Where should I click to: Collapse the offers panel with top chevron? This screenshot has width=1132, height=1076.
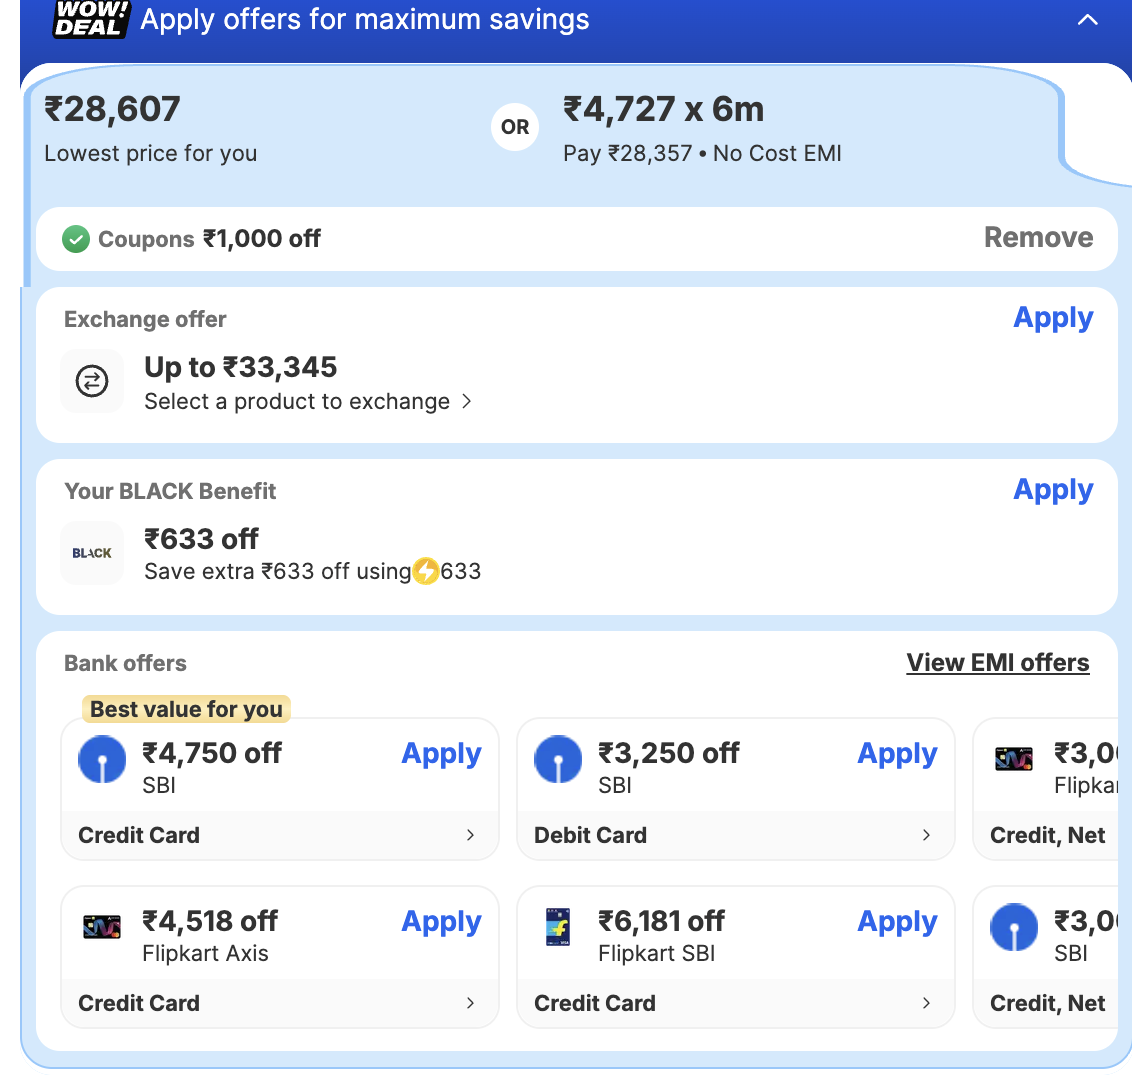(x=1087, y=20)
